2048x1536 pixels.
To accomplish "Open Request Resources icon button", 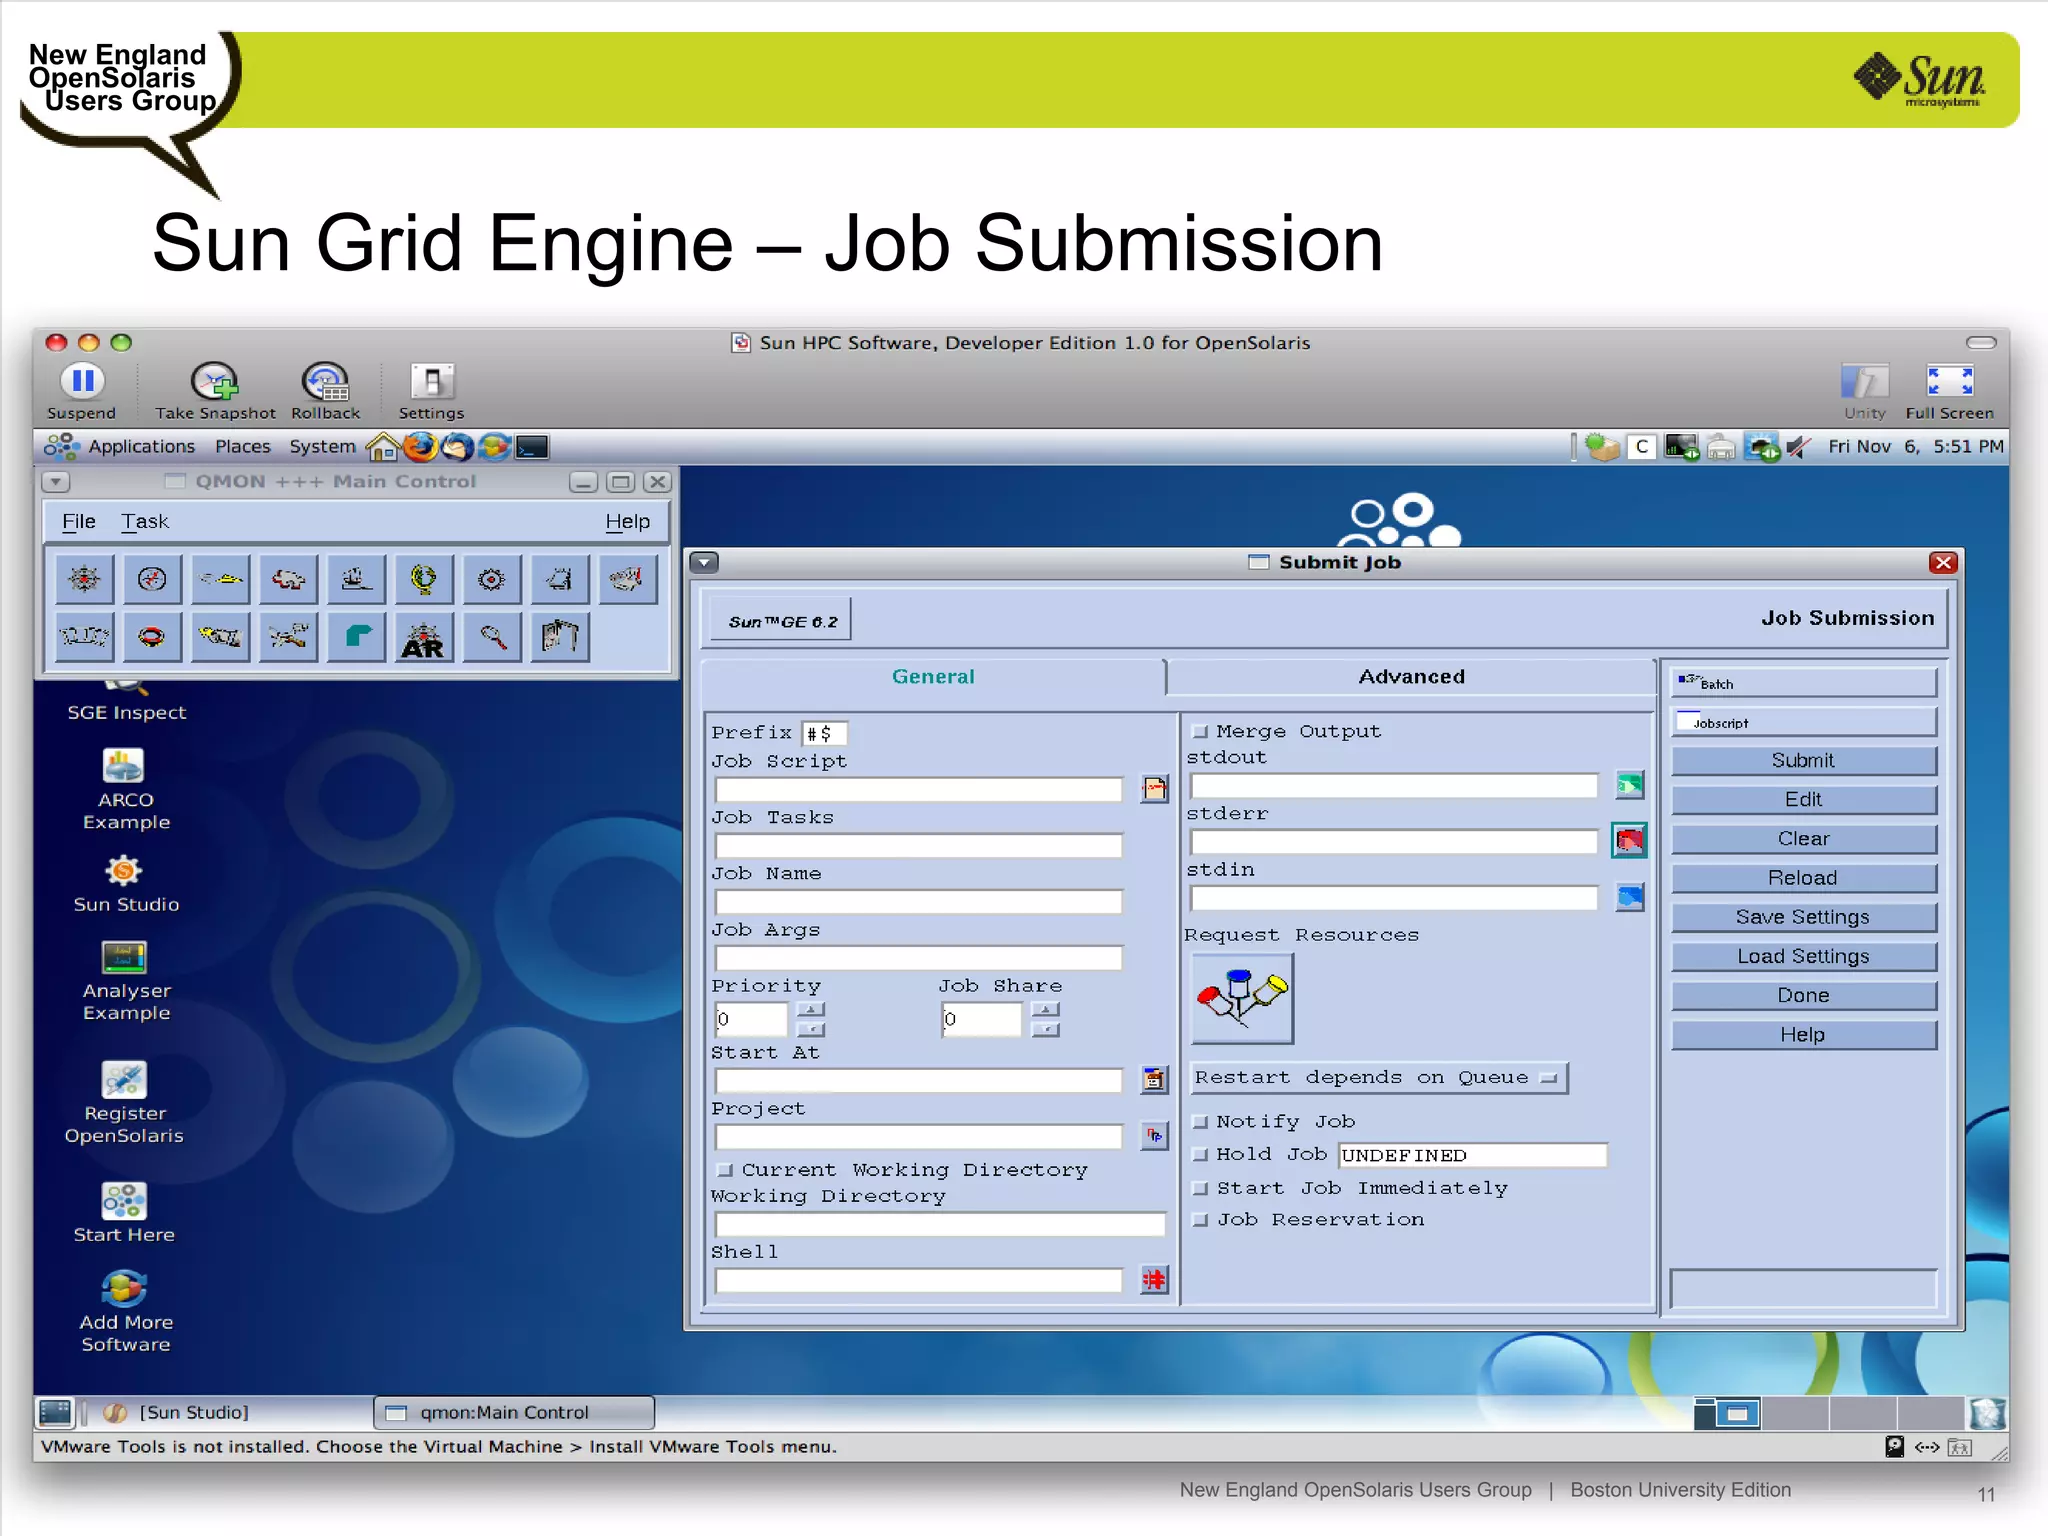I will 1242,997.
